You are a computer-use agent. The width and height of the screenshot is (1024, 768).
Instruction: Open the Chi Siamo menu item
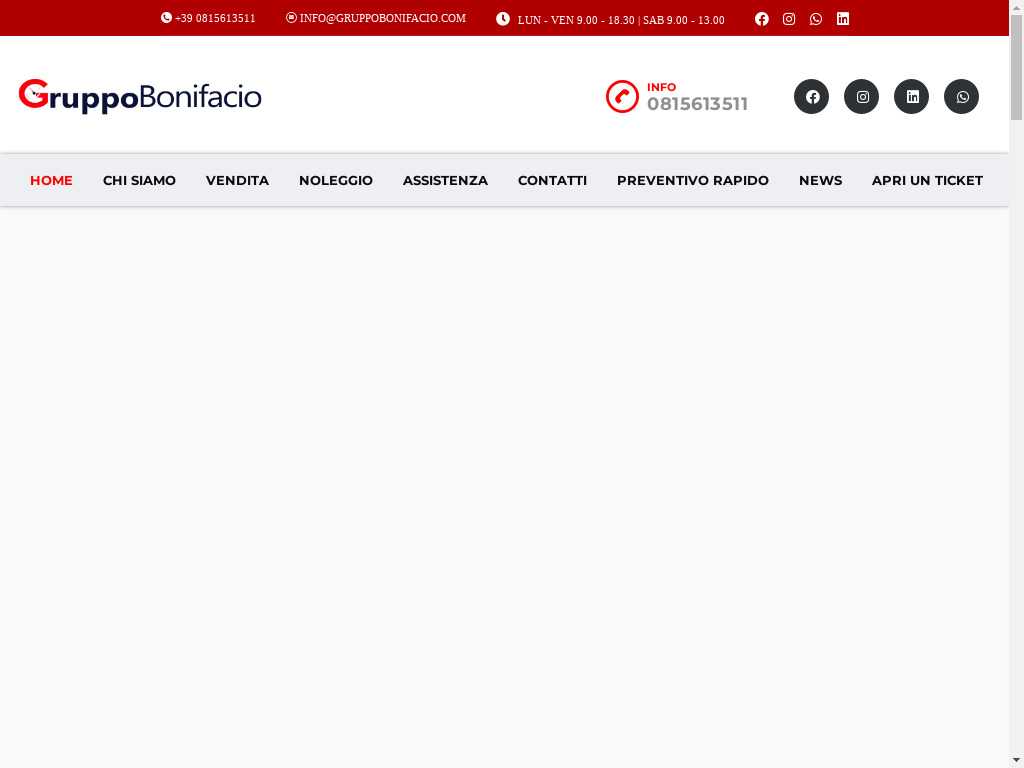pyautogui.click(x=139, y=181)
